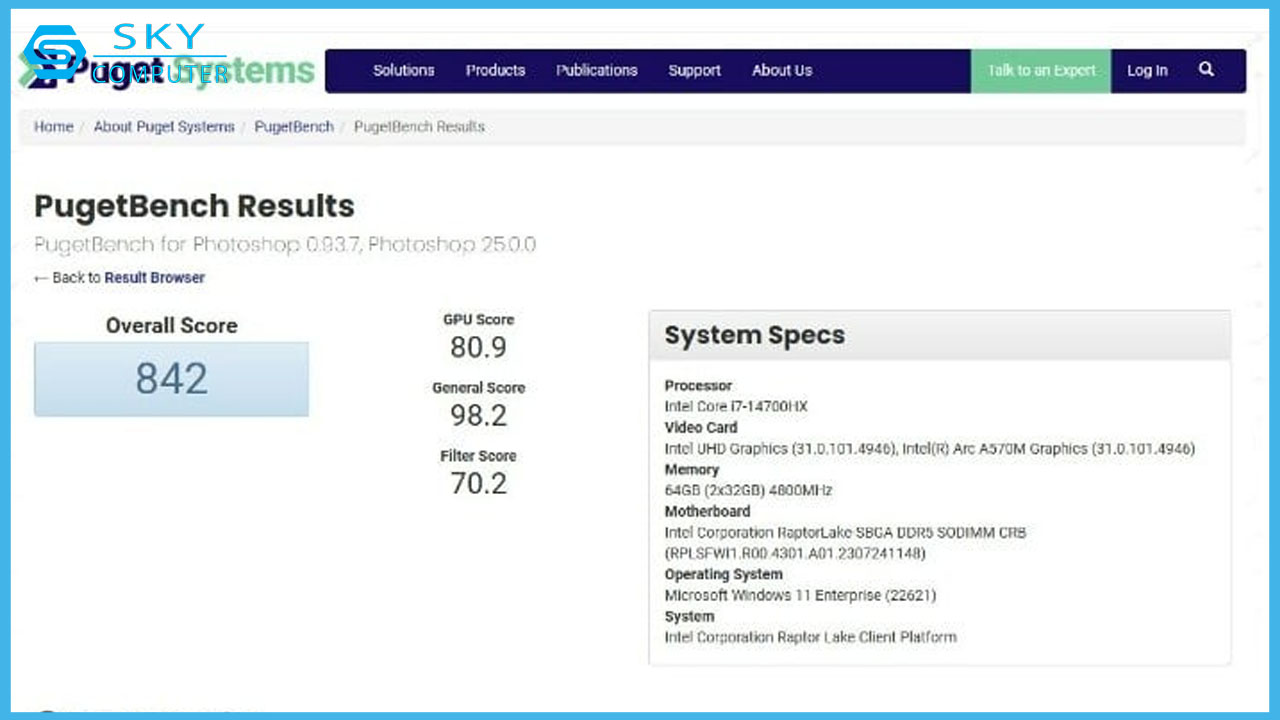Click Raptor Lake Client Platform text
Image resolution: width=1280 pixels, height=720 pixels.
tap(810, 637)
